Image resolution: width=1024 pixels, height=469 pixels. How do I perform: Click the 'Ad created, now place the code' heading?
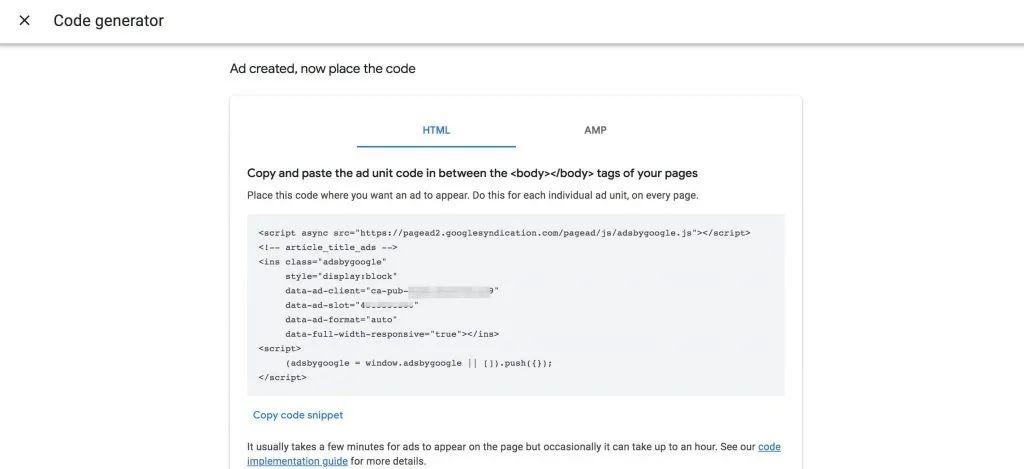click(x=323, y=69)
